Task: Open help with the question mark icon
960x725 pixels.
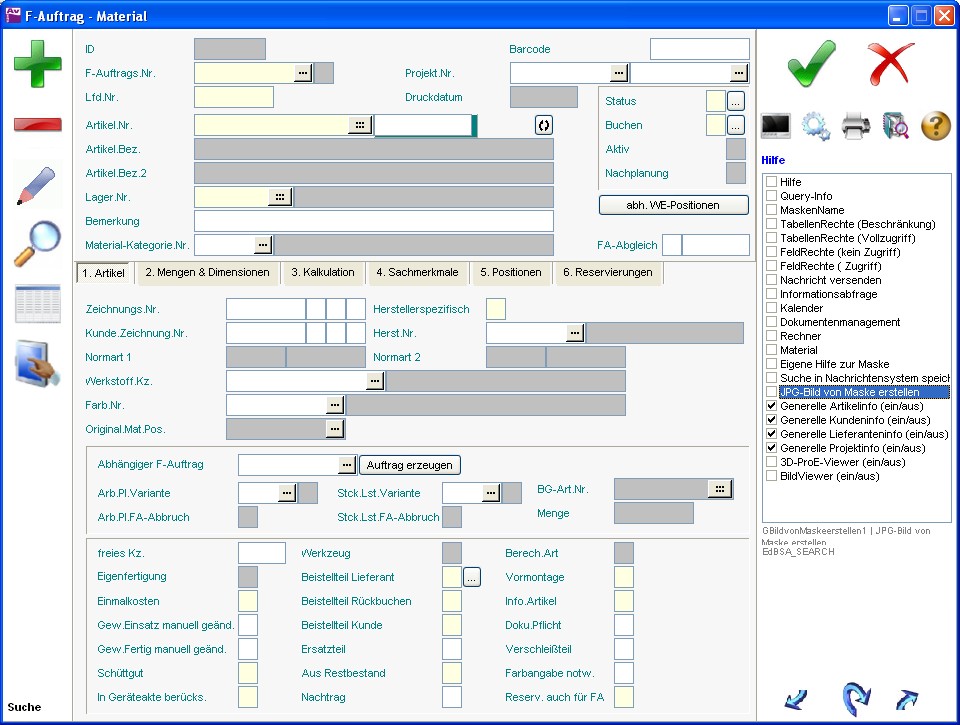Action: click(935, 126)
